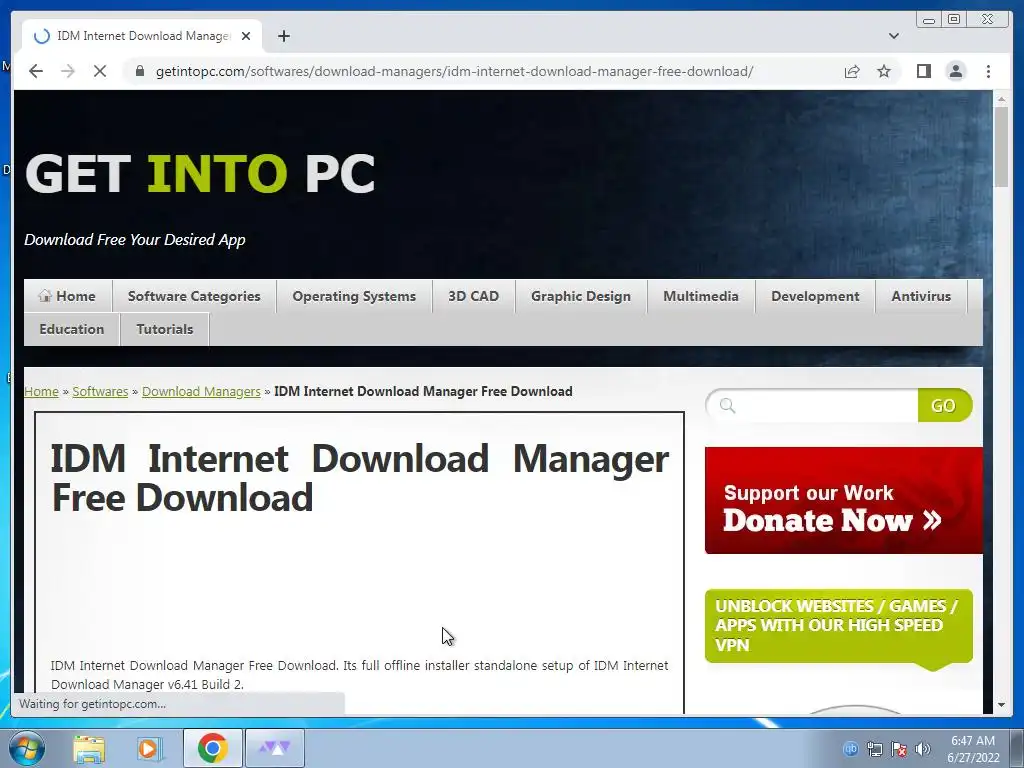1024x768 pixels.
Task: Open the network tray icon
Action: [874, 749]
